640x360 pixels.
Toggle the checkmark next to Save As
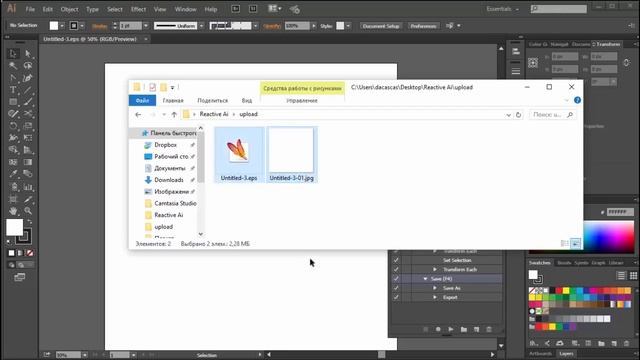click(396, 288)
